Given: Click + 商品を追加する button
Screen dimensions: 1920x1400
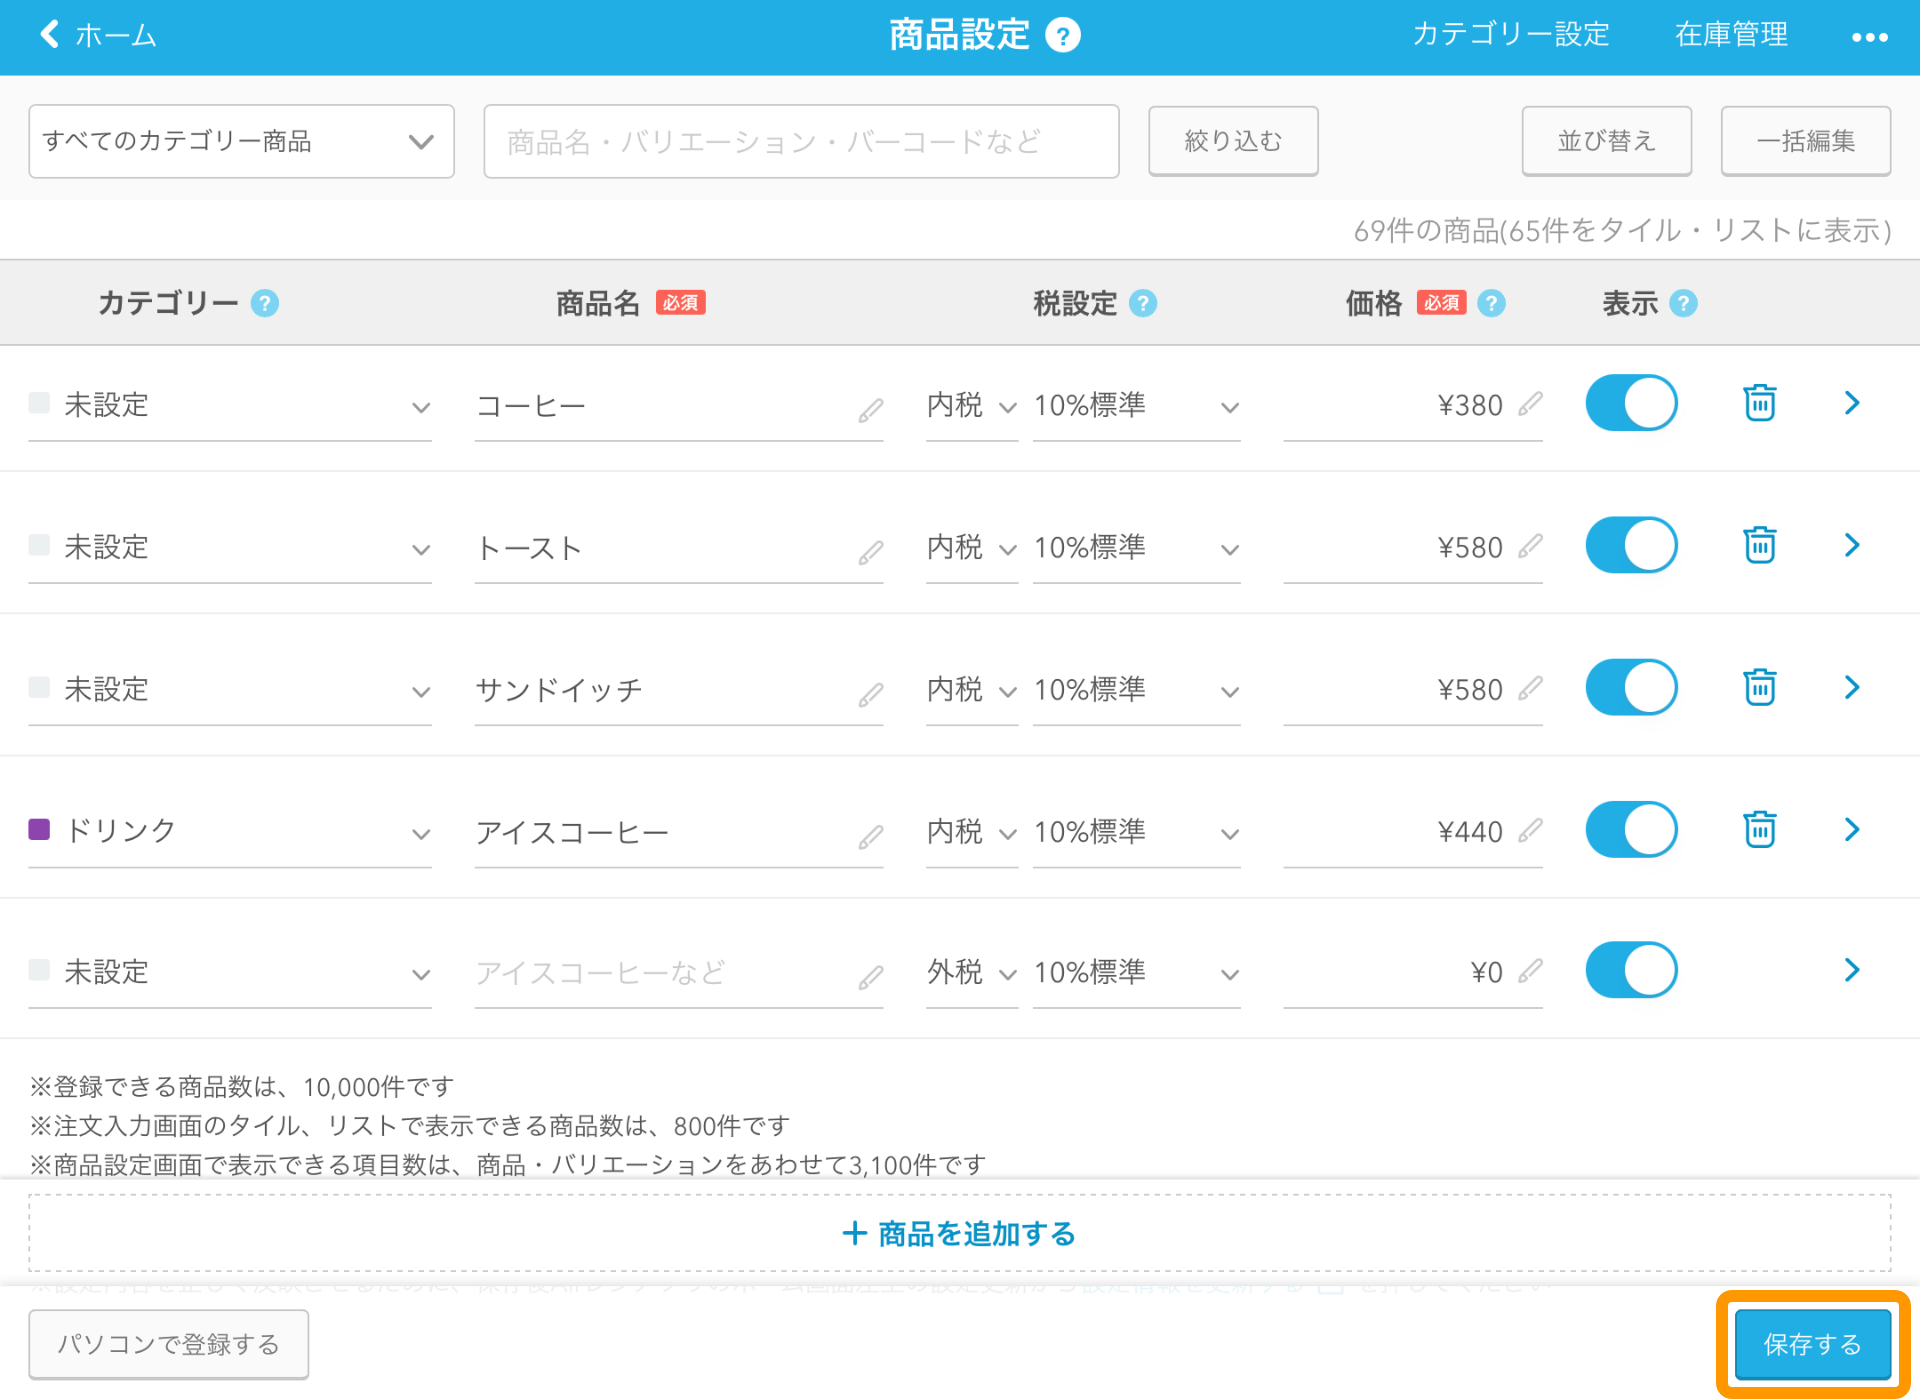Looking at the screenshot, I should (x=960, y=1235).
